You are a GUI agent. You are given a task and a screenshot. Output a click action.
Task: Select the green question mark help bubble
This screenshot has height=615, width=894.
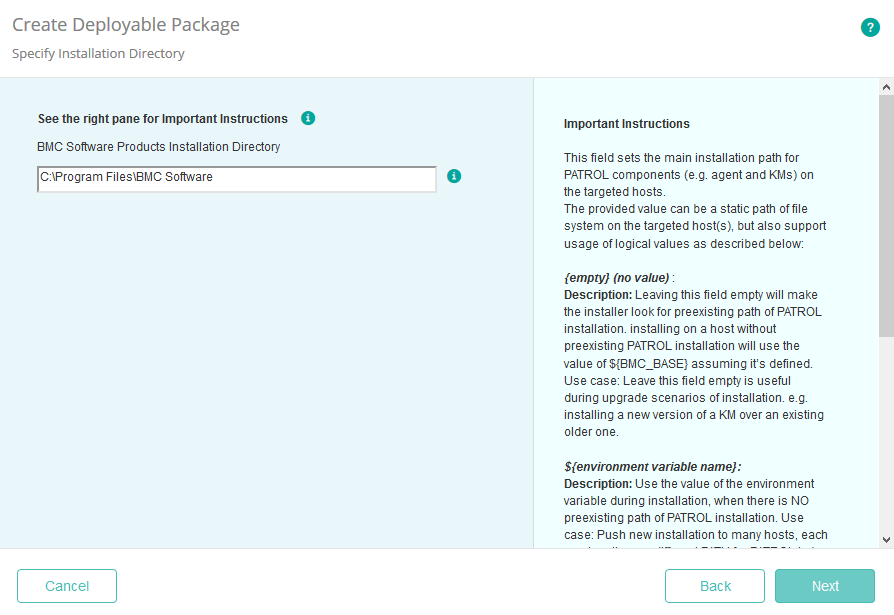(870, 27)
